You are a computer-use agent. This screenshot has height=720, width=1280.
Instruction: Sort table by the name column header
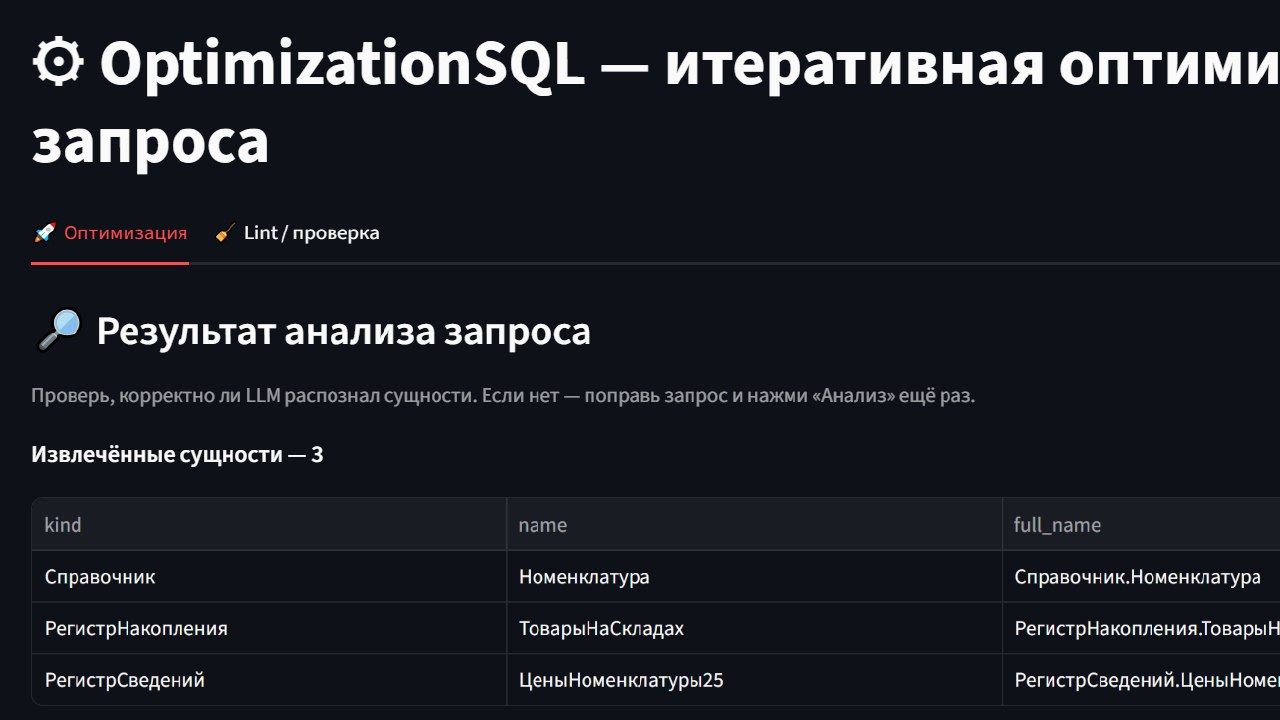(x=754, y=524)
